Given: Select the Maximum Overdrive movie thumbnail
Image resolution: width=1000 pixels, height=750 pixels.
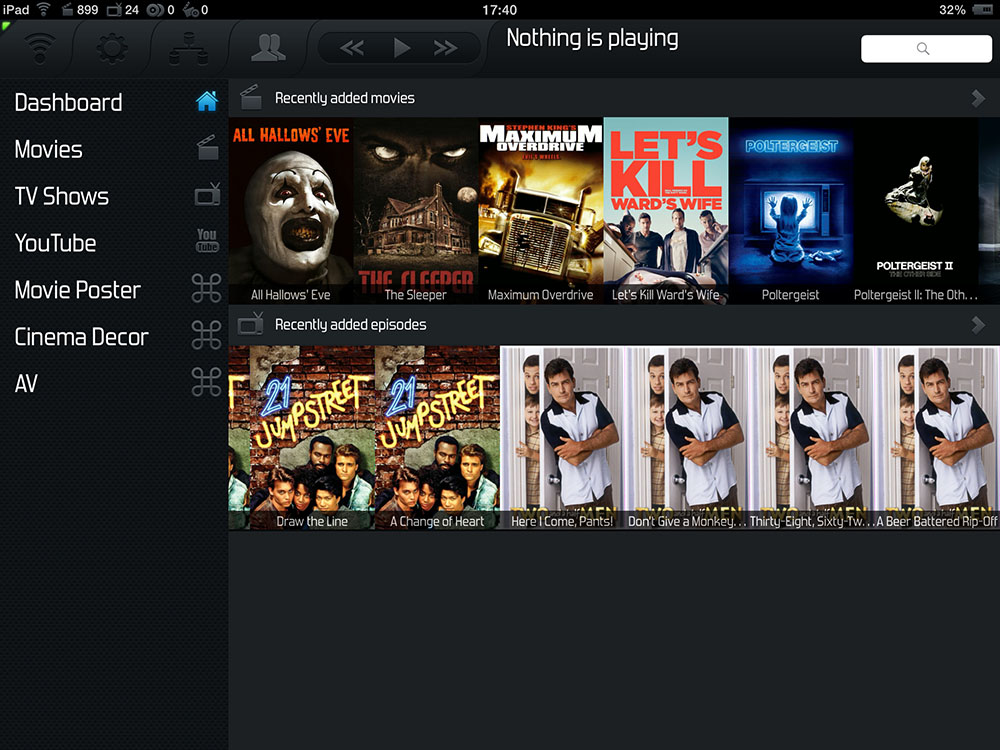Looking at the screenshot, I should [x=540, y=210].
